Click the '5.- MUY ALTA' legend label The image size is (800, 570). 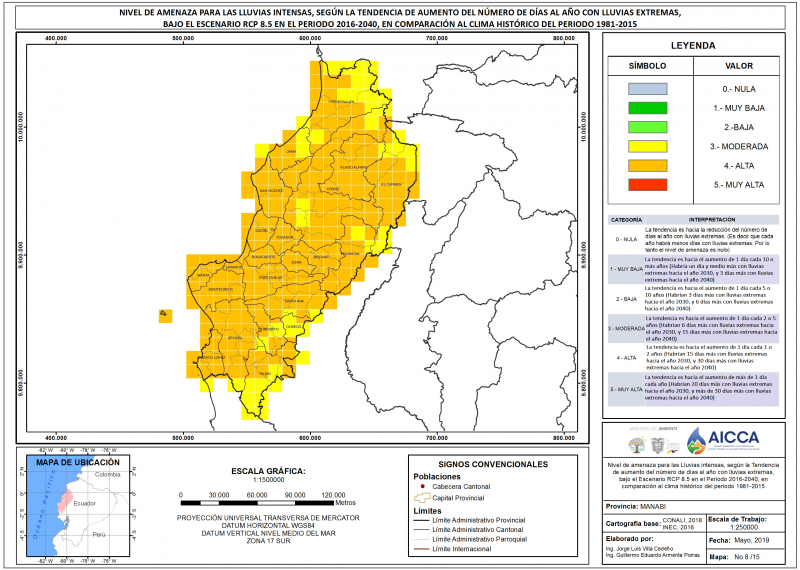[739, 185]
